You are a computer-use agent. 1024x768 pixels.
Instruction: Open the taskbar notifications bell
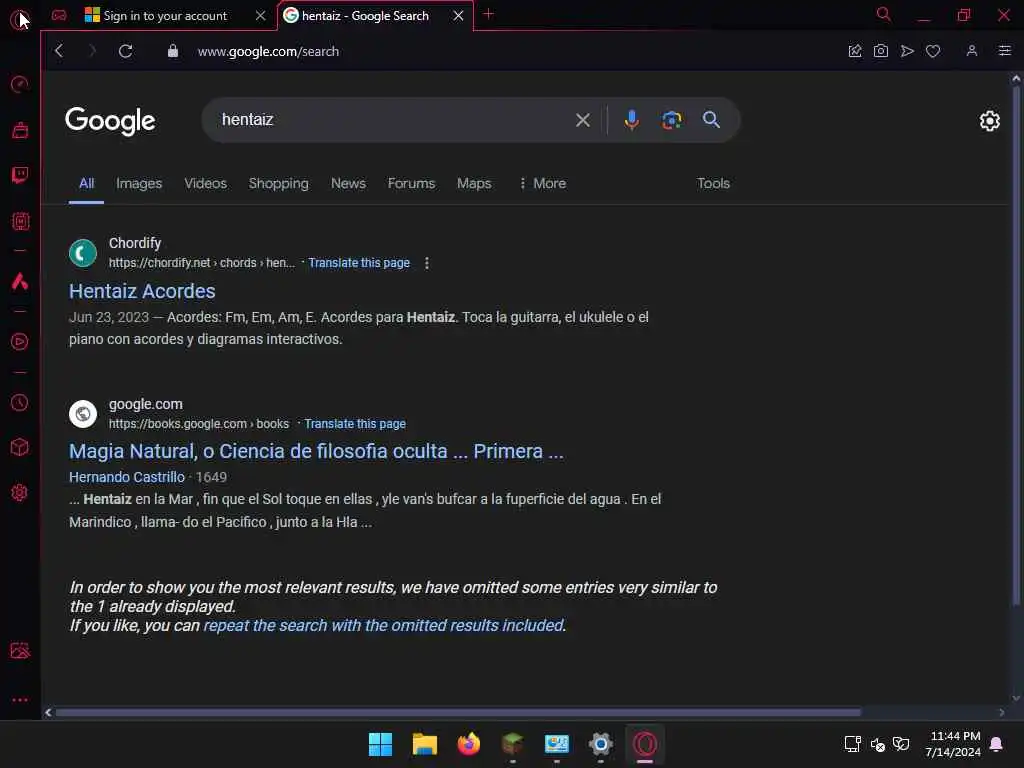(997, 744)
